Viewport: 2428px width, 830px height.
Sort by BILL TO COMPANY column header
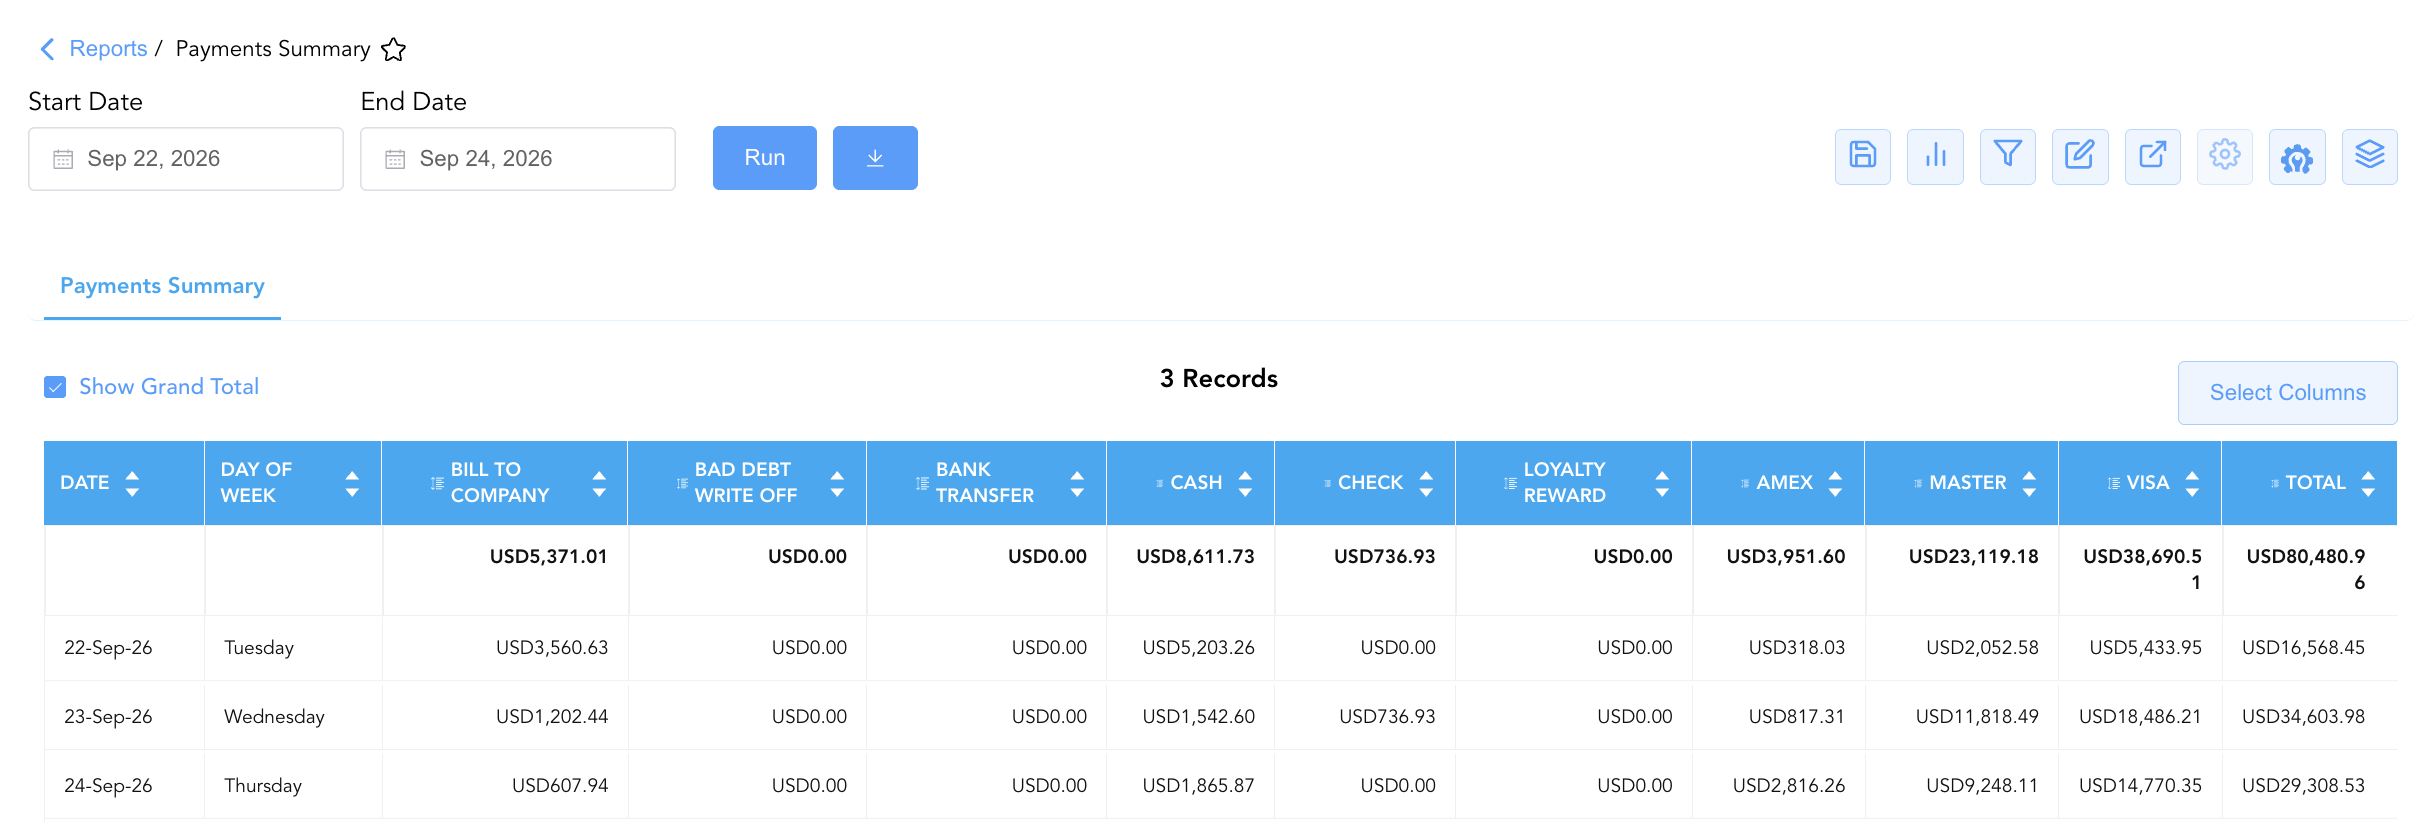504,483
